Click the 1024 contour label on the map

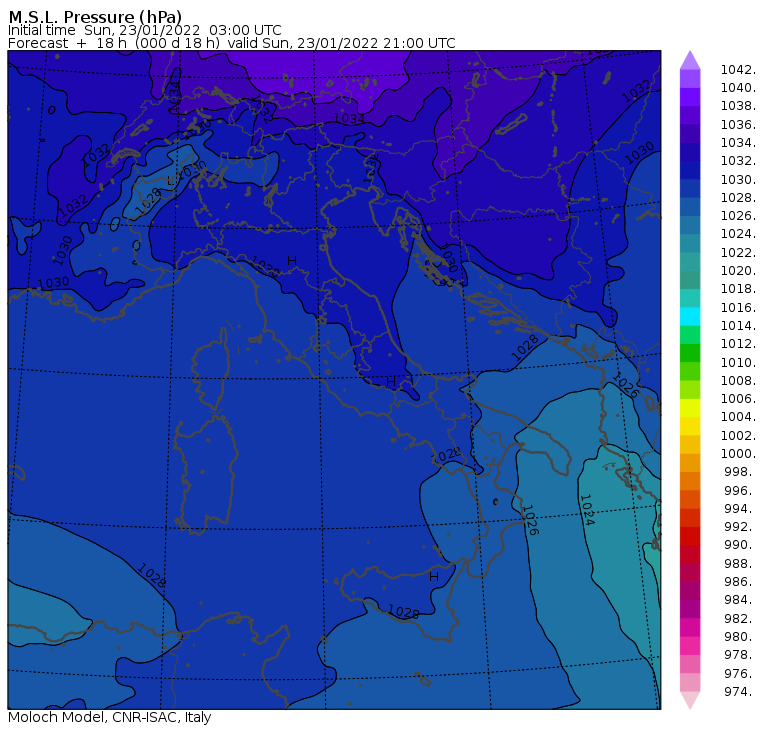pos(587,509)
